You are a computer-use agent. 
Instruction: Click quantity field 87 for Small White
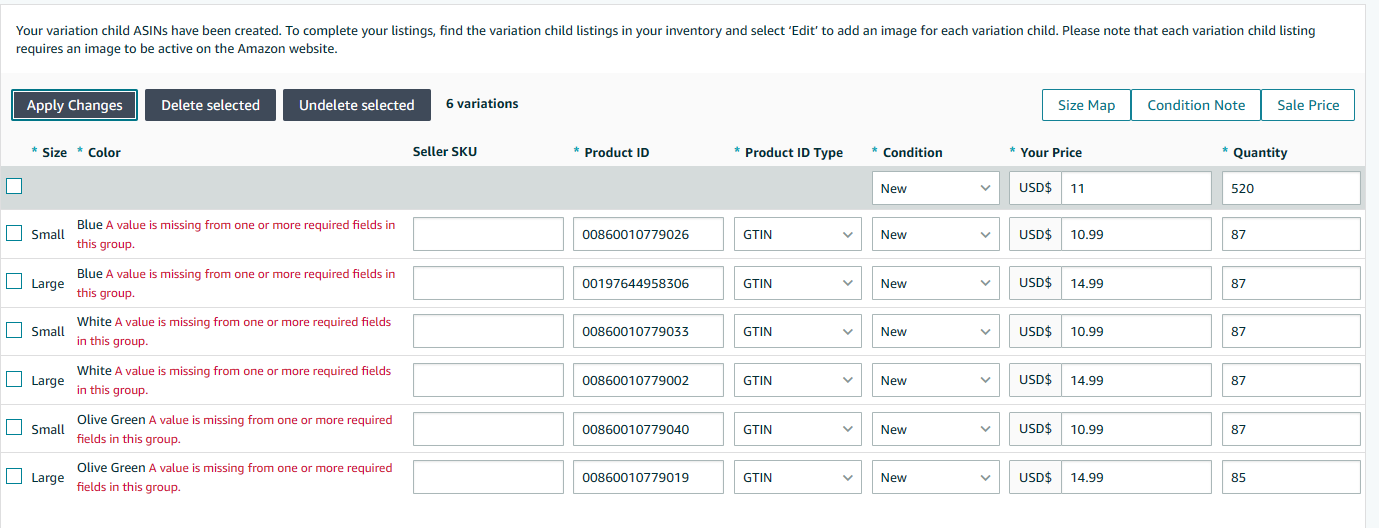(1291, 331)
